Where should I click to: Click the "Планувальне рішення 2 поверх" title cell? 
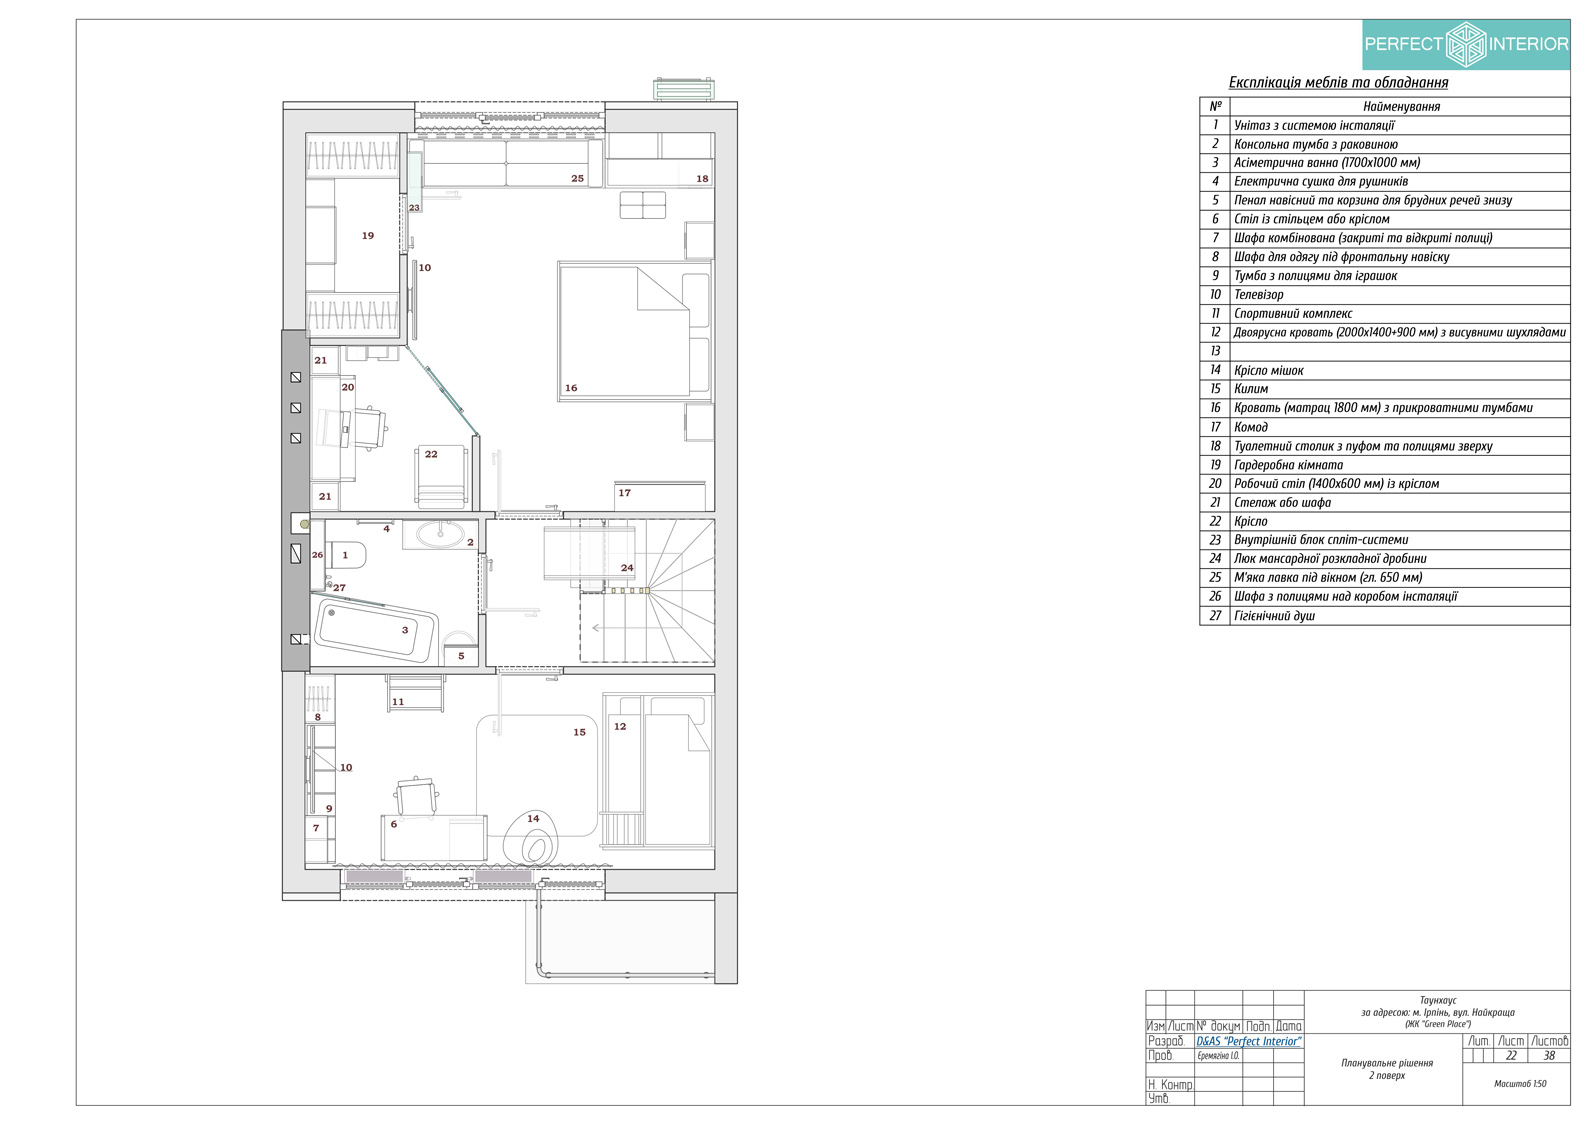[1386, 1069]
